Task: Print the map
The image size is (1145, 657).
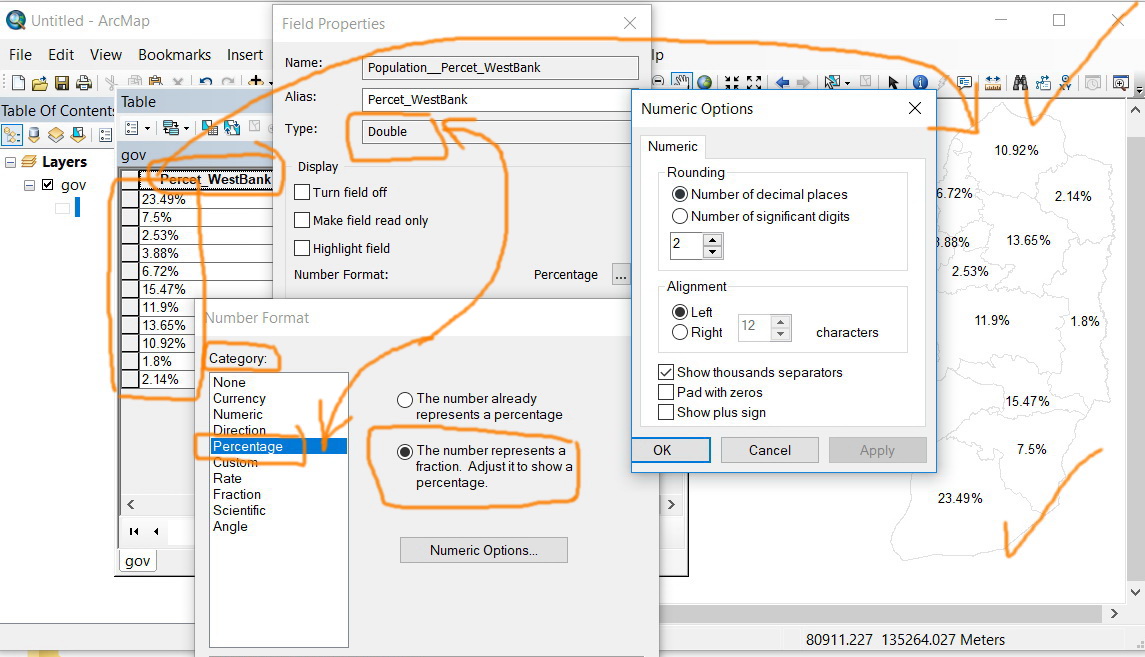Action: pyautogui.click(x=84, y=82)
